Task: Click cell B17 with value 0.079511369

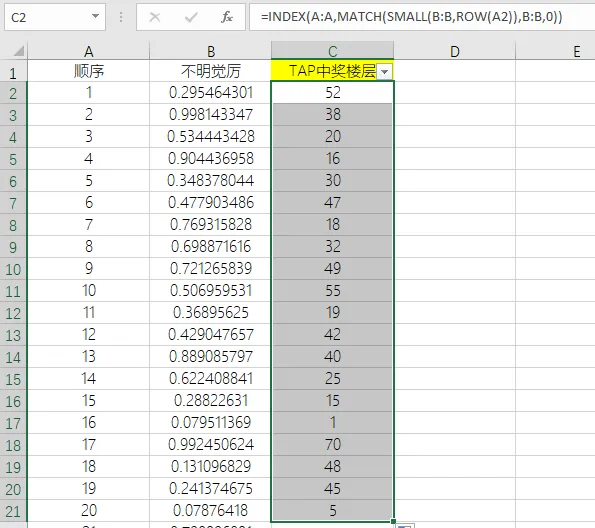Action: pyautogui.click(x=211, y=422)
